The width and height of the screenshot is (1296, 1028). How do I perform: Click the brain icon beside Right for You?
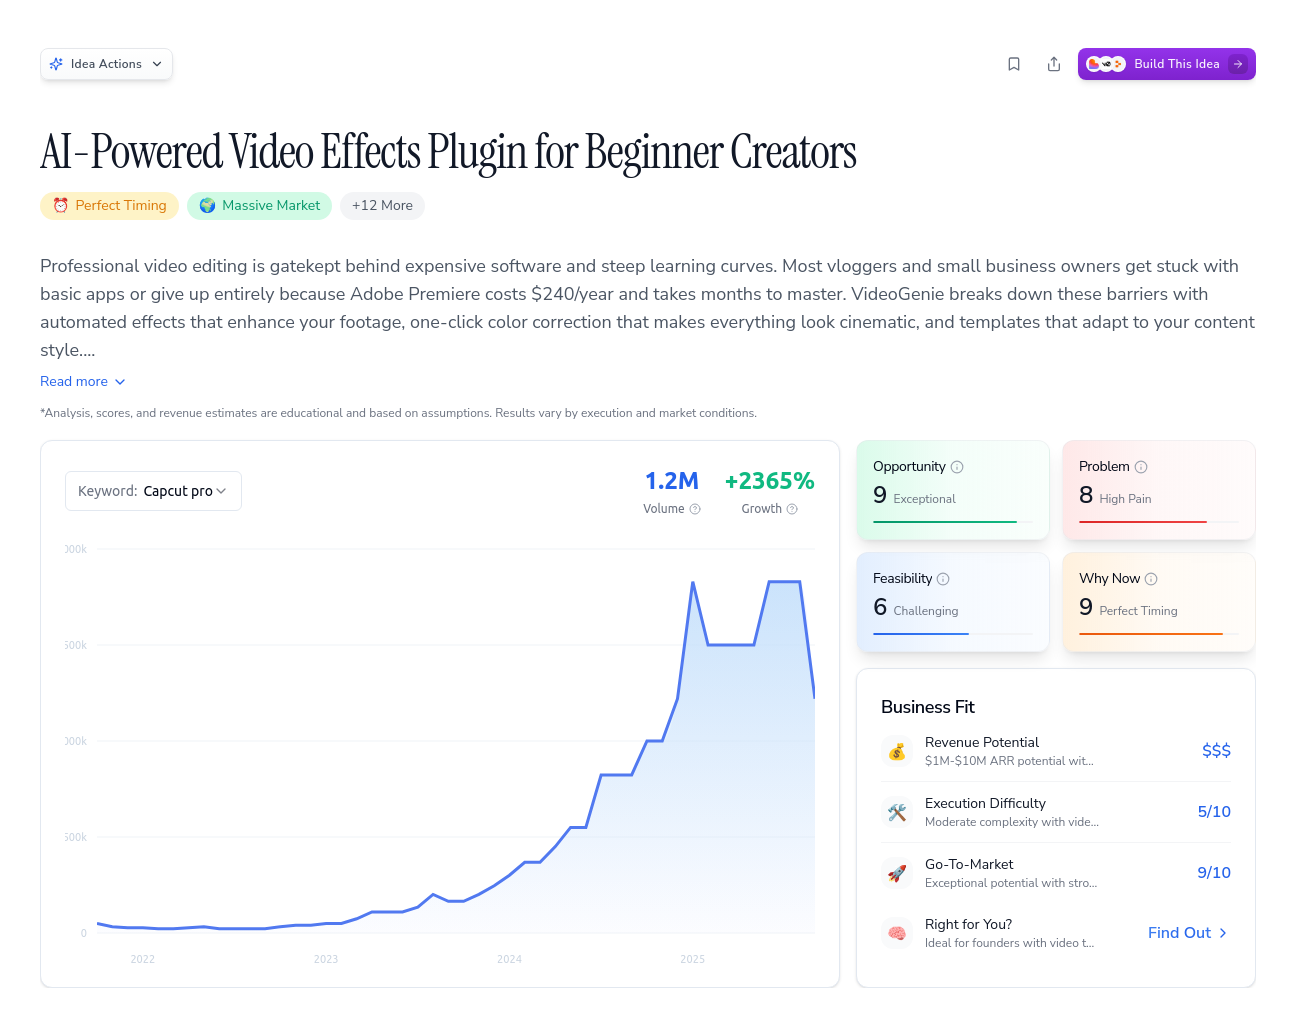click(897, 932)
